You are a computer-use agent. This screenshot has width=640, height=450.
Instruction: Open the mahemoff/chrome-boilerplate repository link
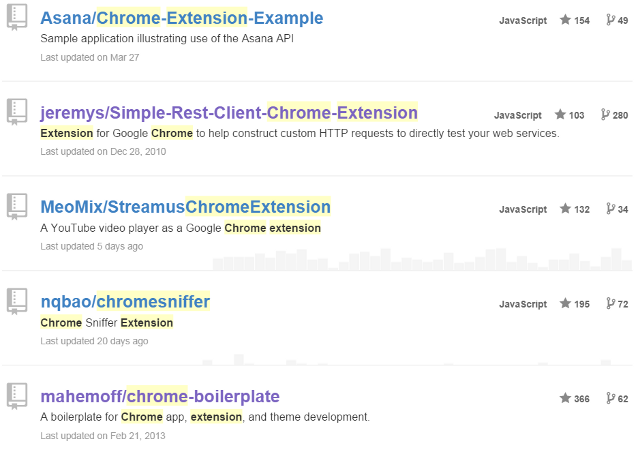pos(160,397)
